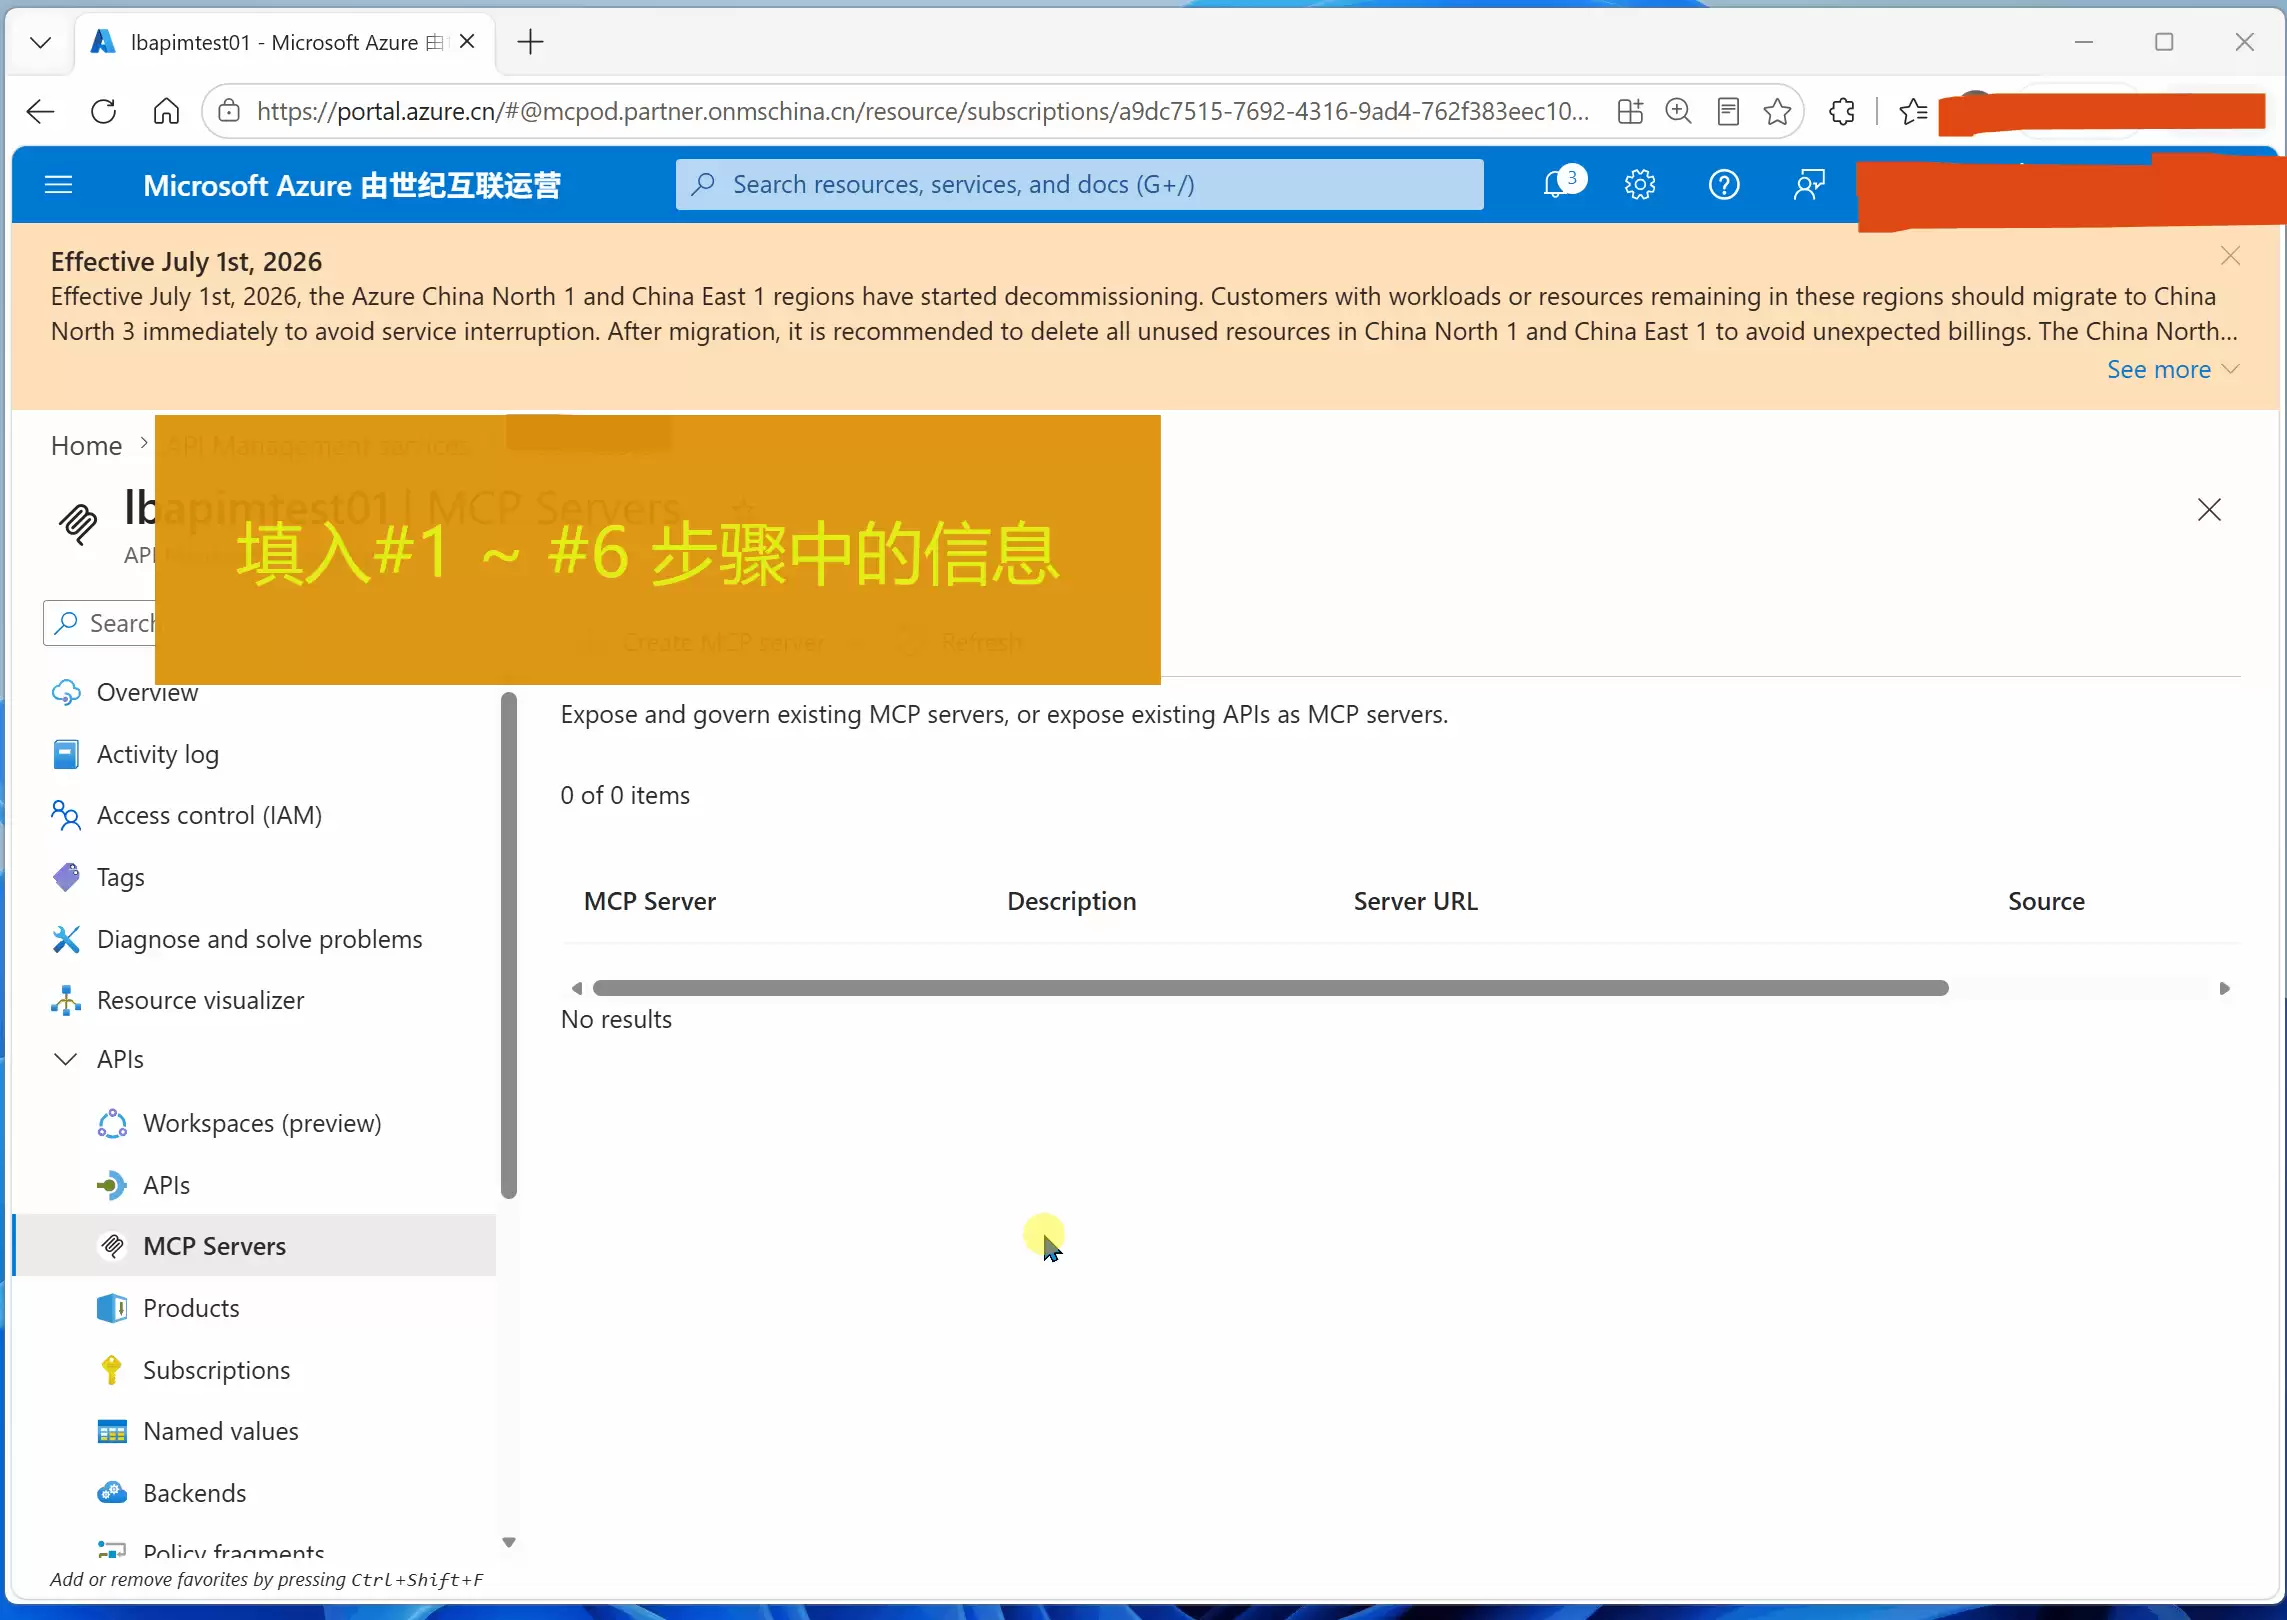Open immersive reader icon in address bar
The width and height of the screenshot is (2287, 1620).
(1728, 111)
